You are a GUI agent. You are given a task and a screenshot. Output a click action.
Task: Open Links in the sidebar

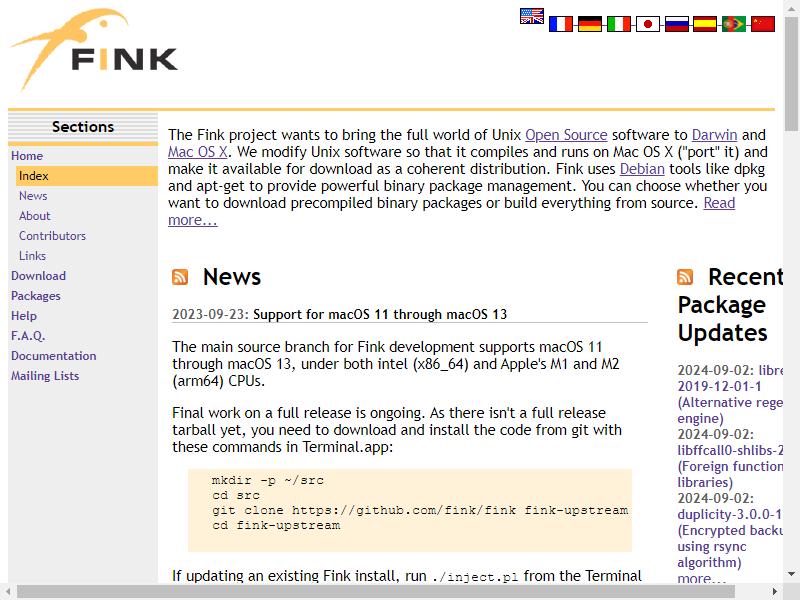(33, 256)
